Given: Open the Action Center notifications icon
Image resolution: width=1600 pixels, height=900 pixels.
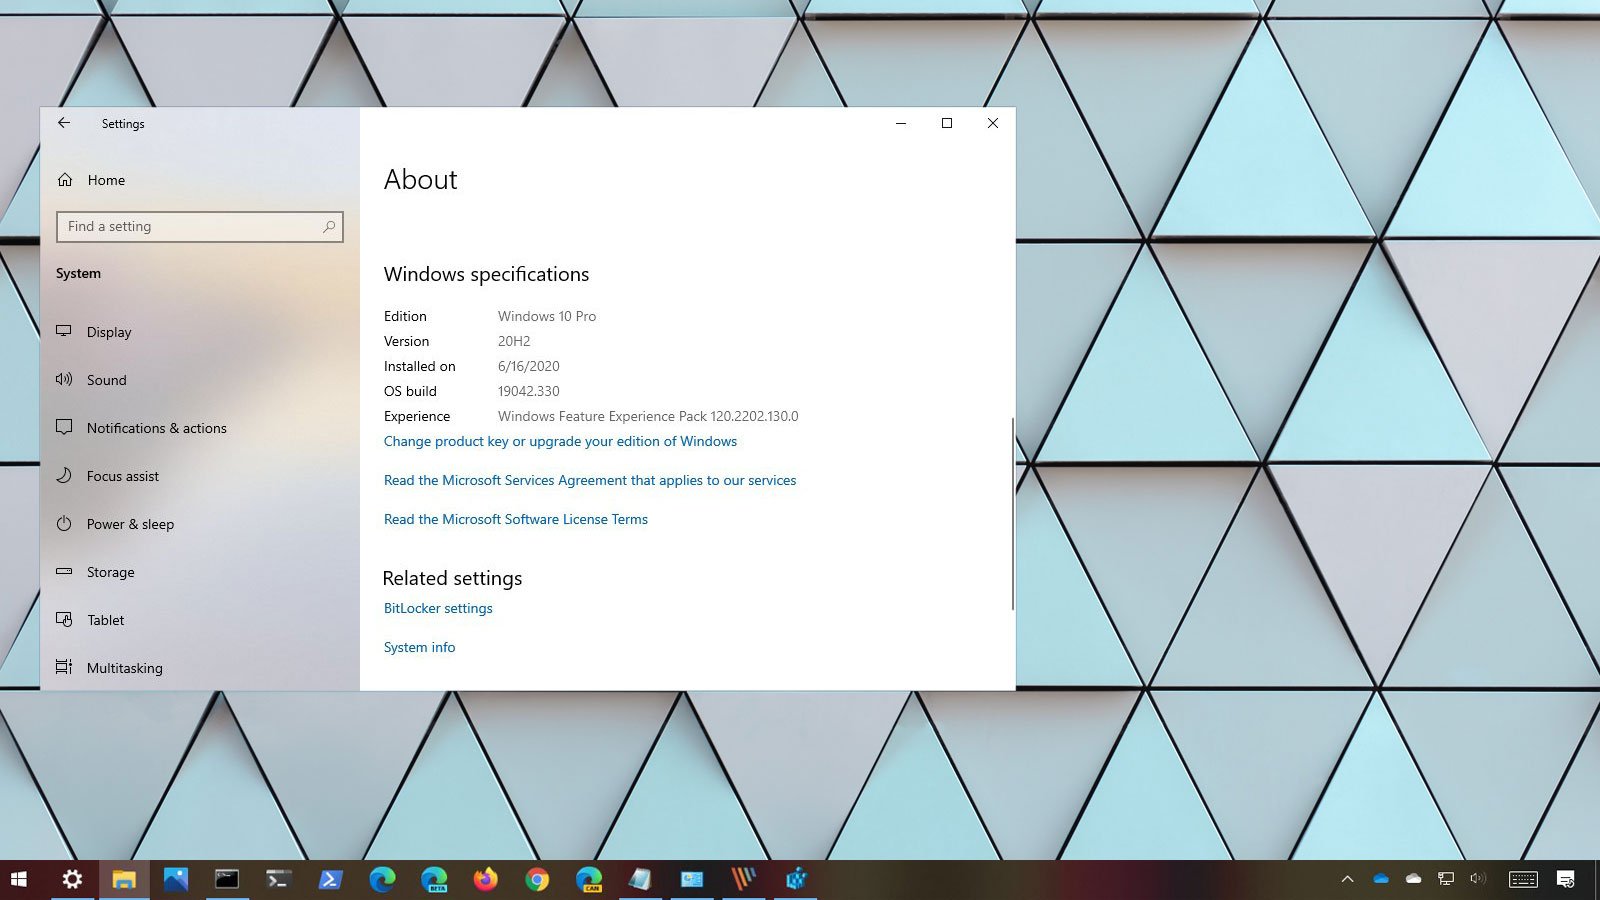Looking at the screenshot, I should pos(1566,879).
